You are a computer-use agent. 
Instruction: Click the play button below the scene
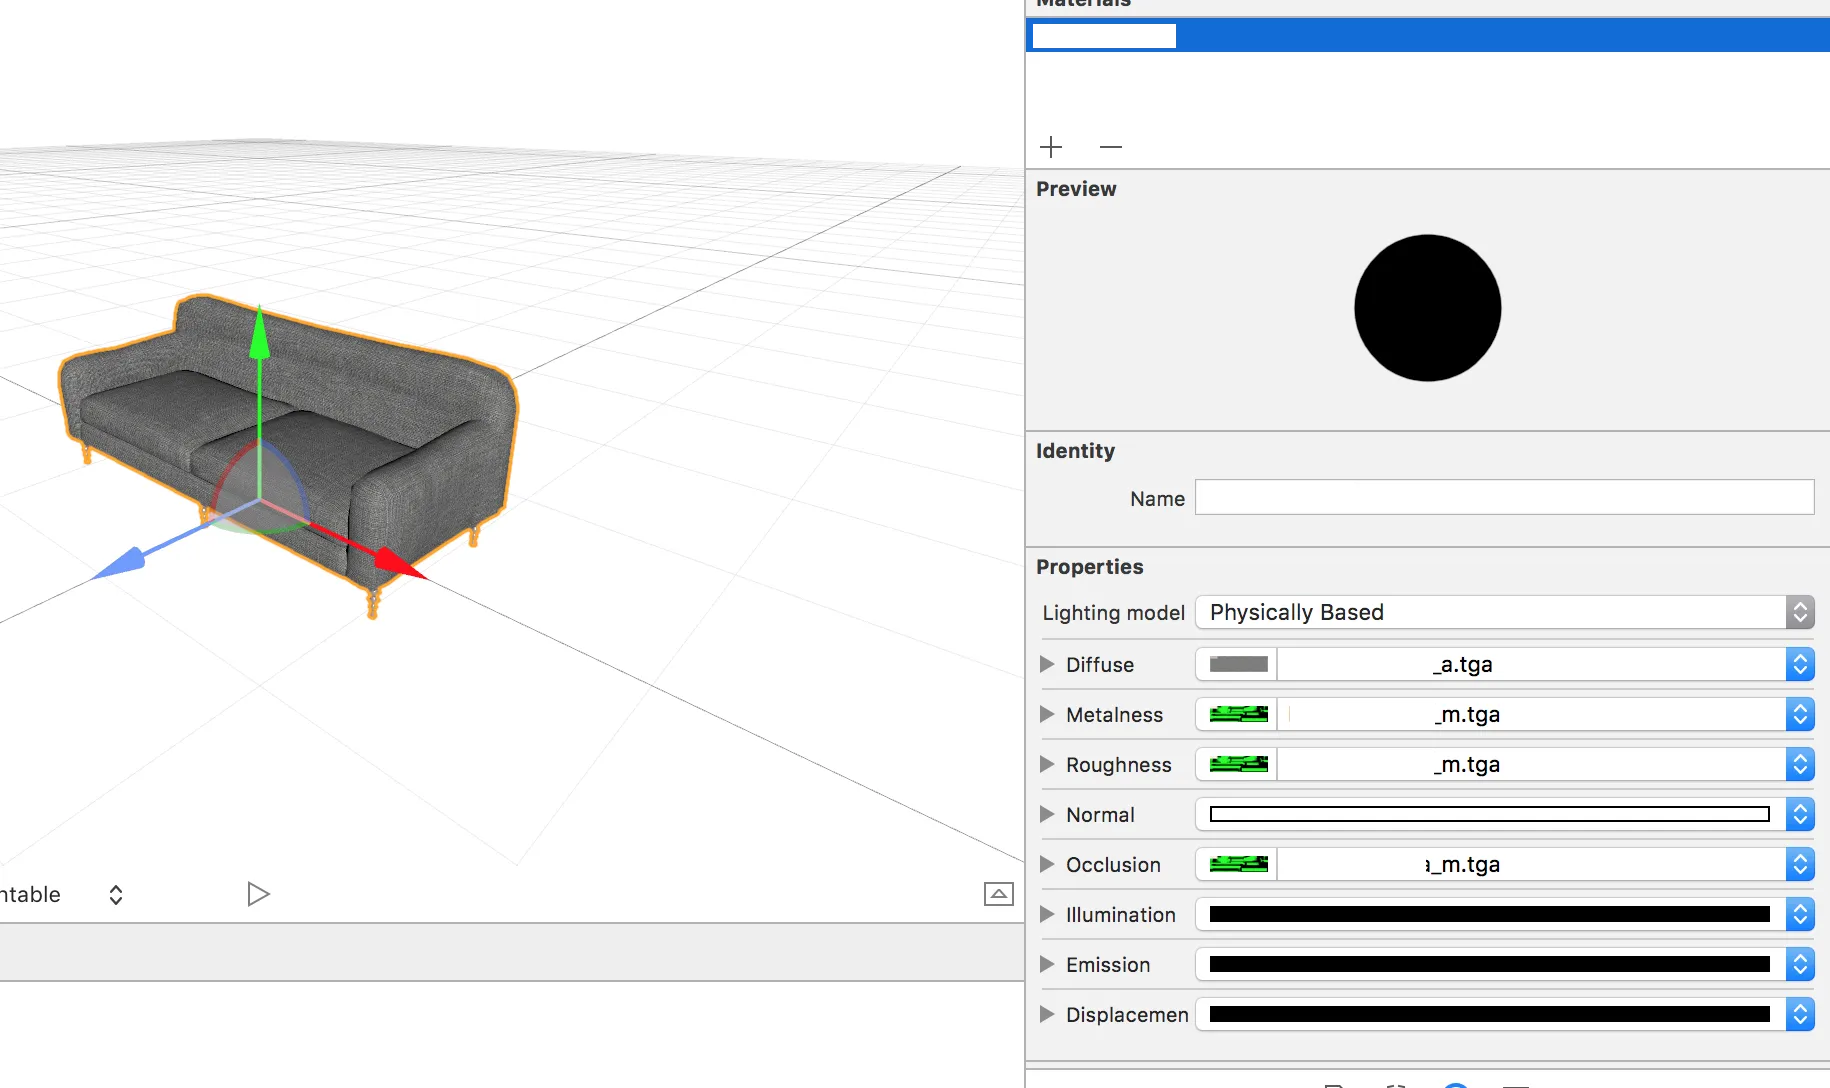pos(258,894)
